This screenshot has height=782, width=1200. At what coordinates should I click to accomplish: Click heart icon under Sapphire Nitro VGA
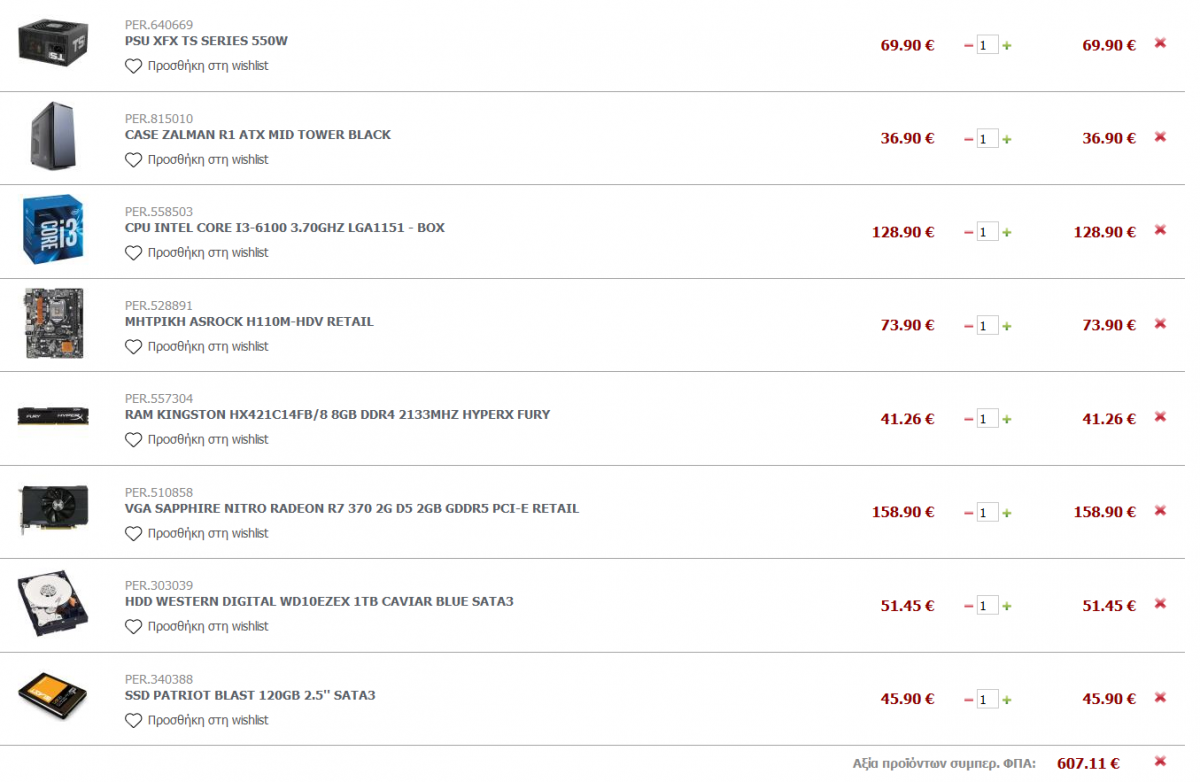point(134,533)
